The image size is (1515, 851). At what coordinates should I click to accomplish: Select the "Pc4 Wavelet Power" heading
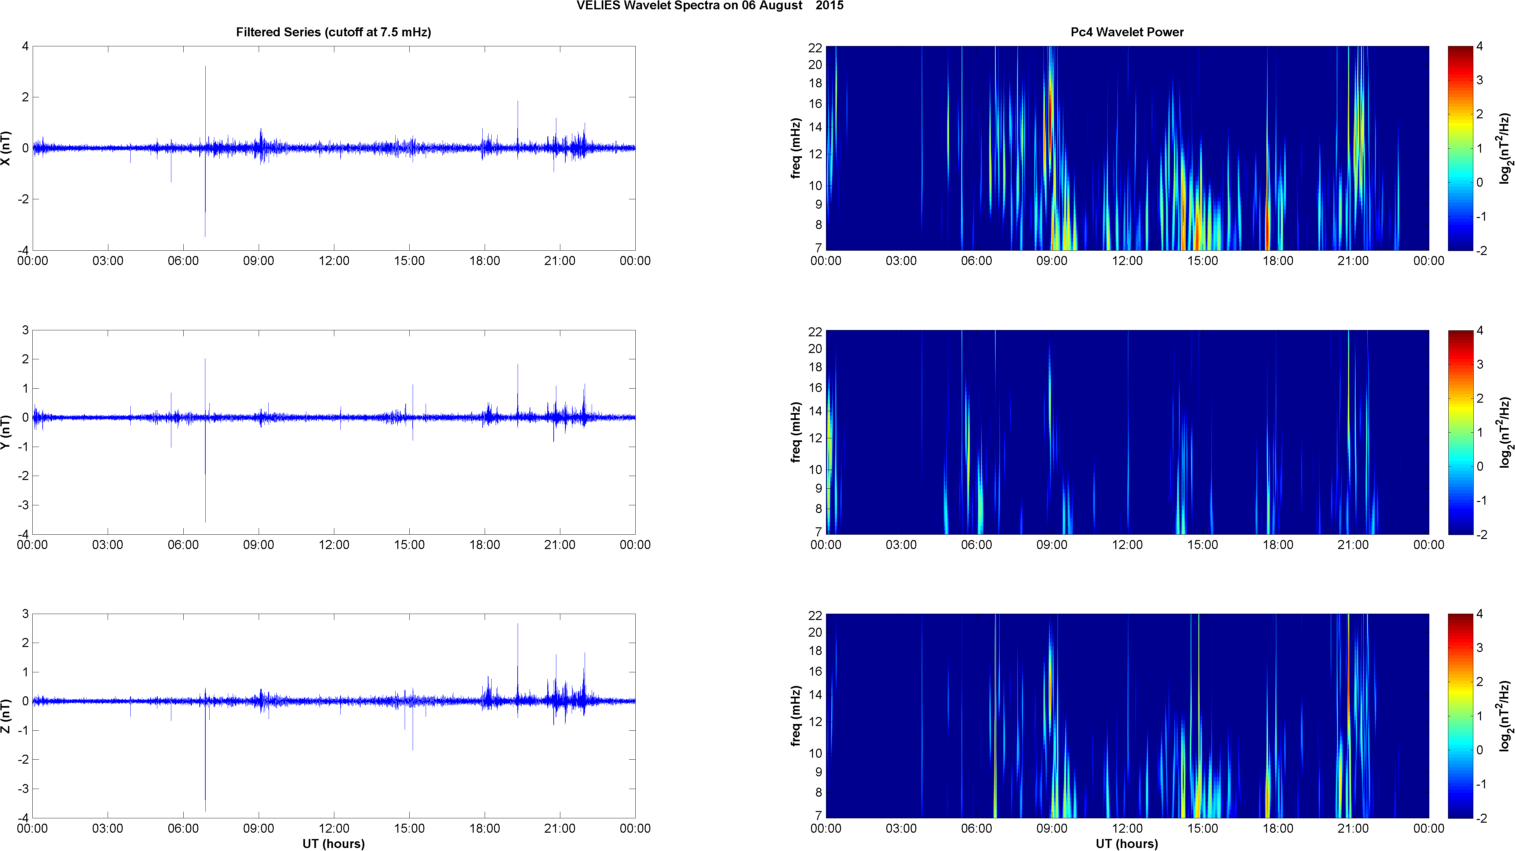(x=1127, y=32)
